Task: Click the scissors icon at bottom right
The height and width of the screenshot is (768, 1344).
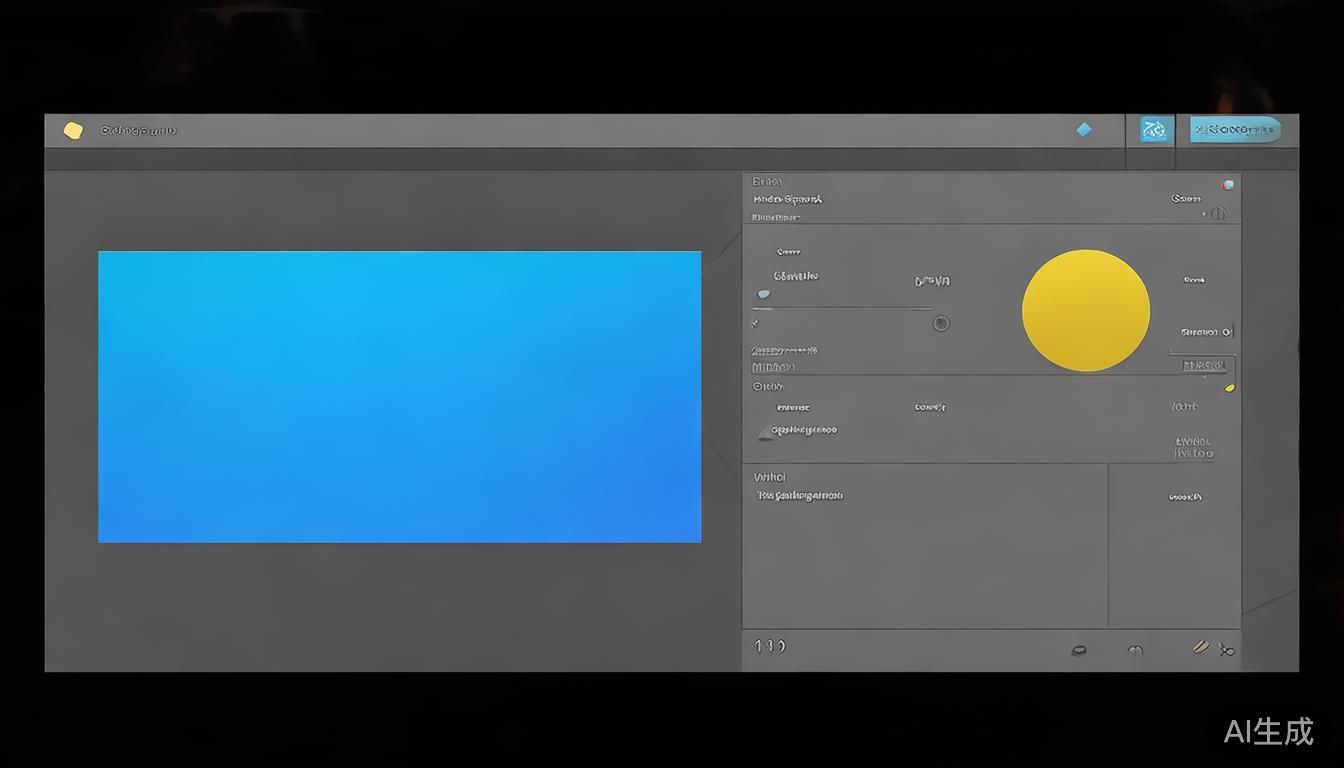Action: coord(1226,650)
